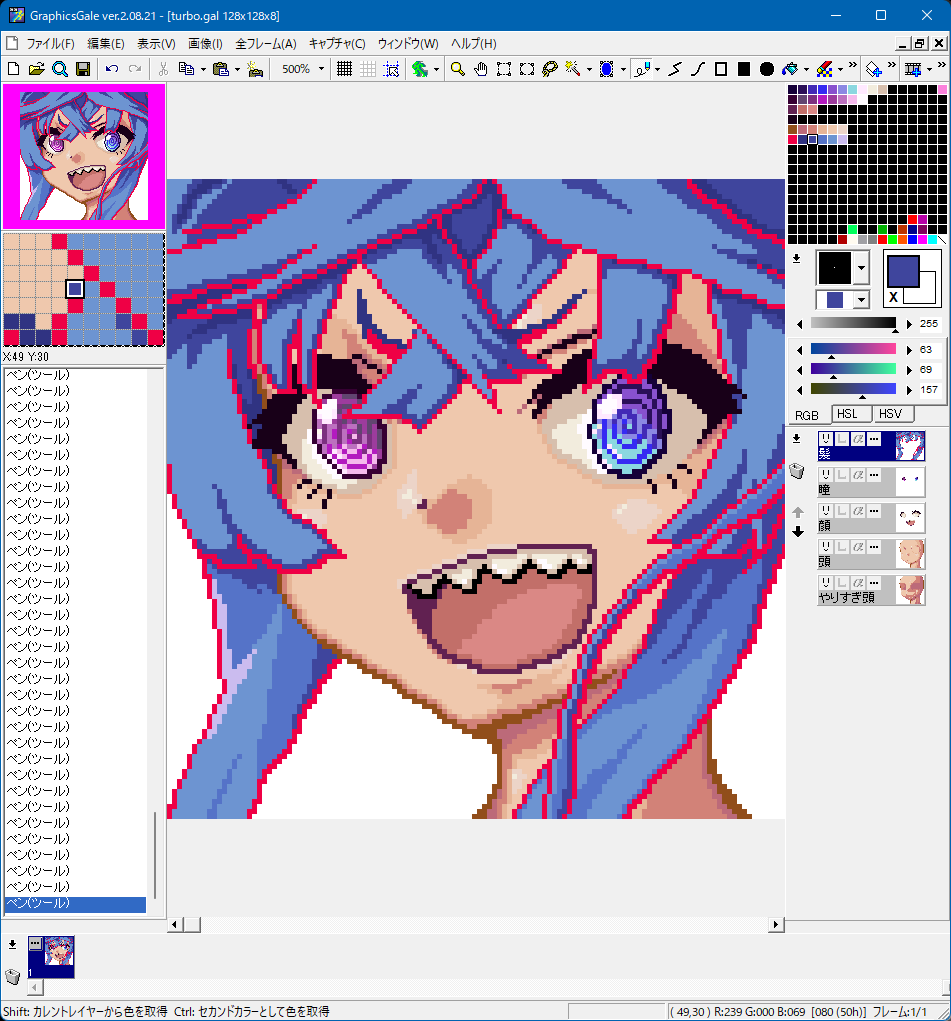Toggle visibility of the 瞳 layer
951x1021 pixels.
pos(826,475)
